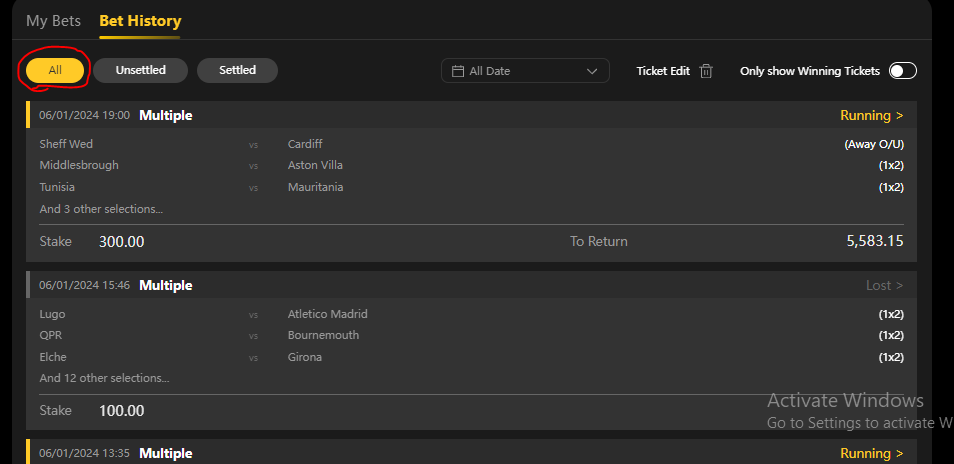Viewport: 954px width, 464px height.
Task: Click "And 12 other selections..." link
Action: pos(104,378)
